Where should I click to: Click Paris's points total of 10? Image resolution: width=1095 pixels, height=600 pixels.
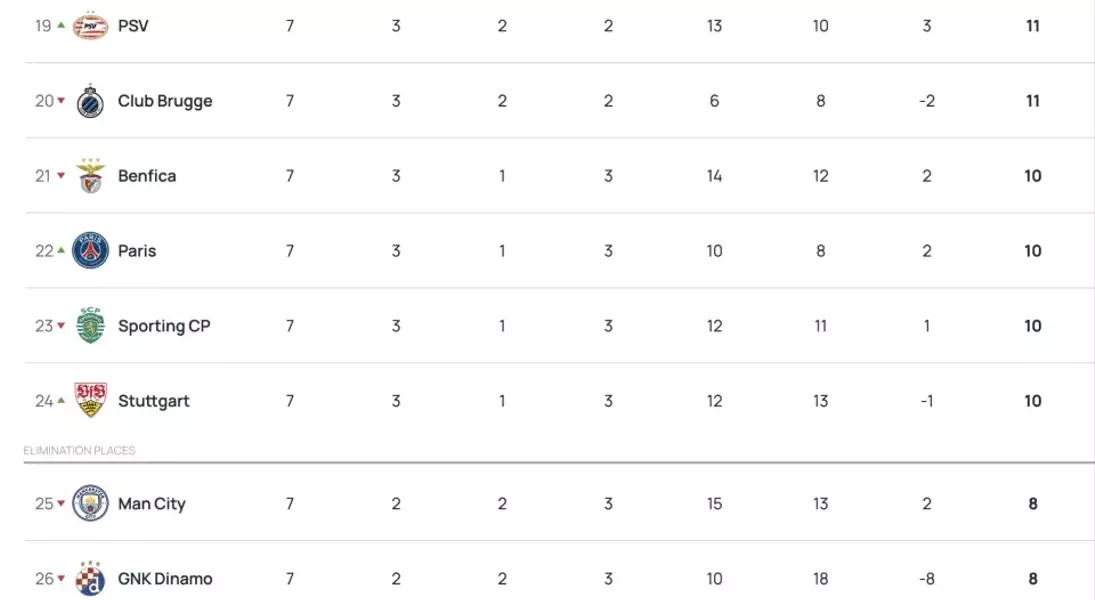point(1033,251)
